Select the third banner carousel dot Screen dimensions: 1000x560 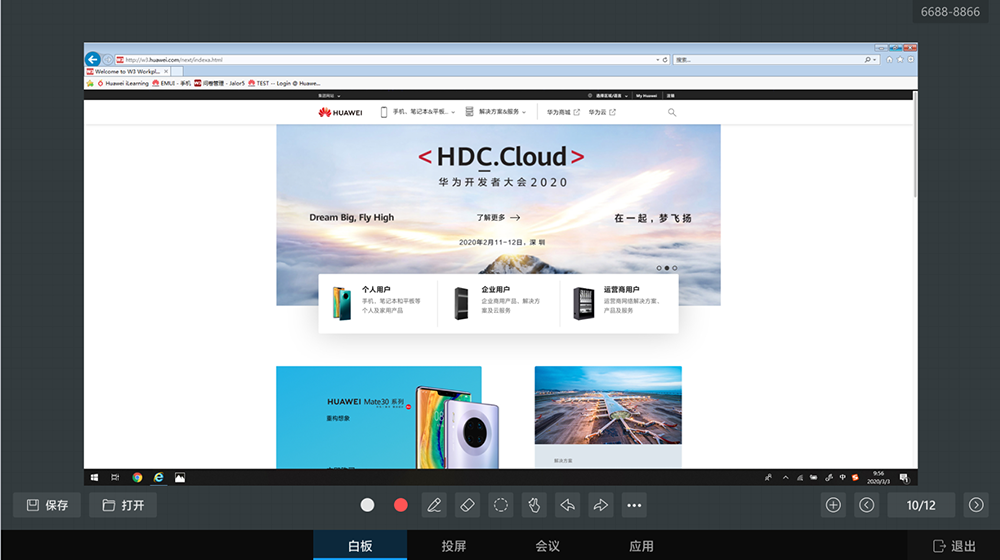point(675,268)
